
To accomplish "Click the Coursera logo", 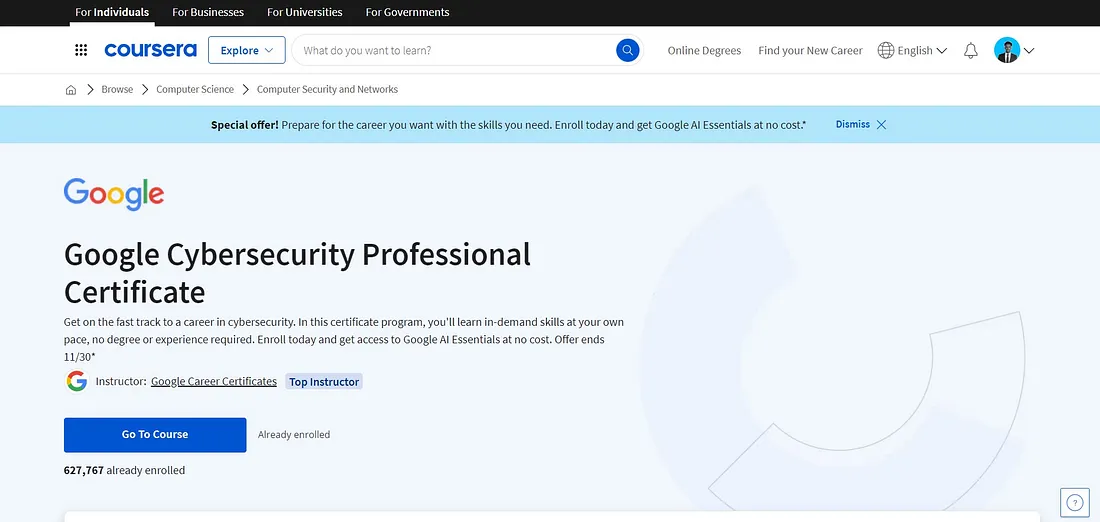I will click(x=150, y=50).
